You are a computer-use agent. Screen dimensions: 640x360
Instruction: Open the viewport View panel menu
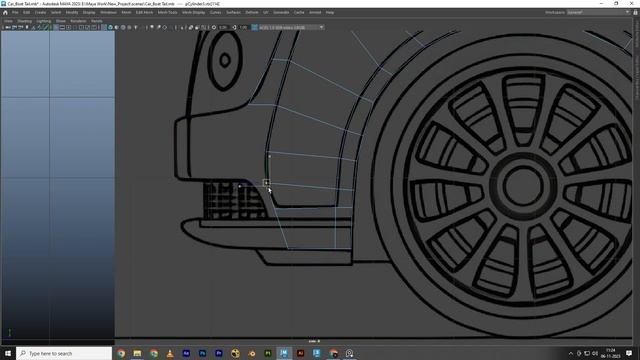8,21
